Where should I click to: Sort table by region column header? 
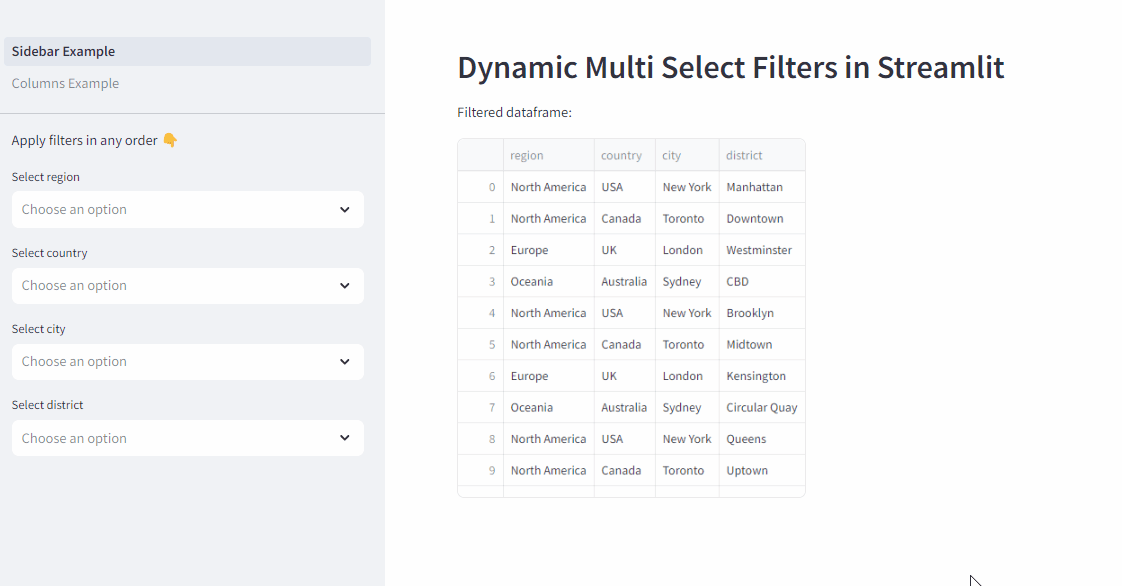click(x=549, y=155)
